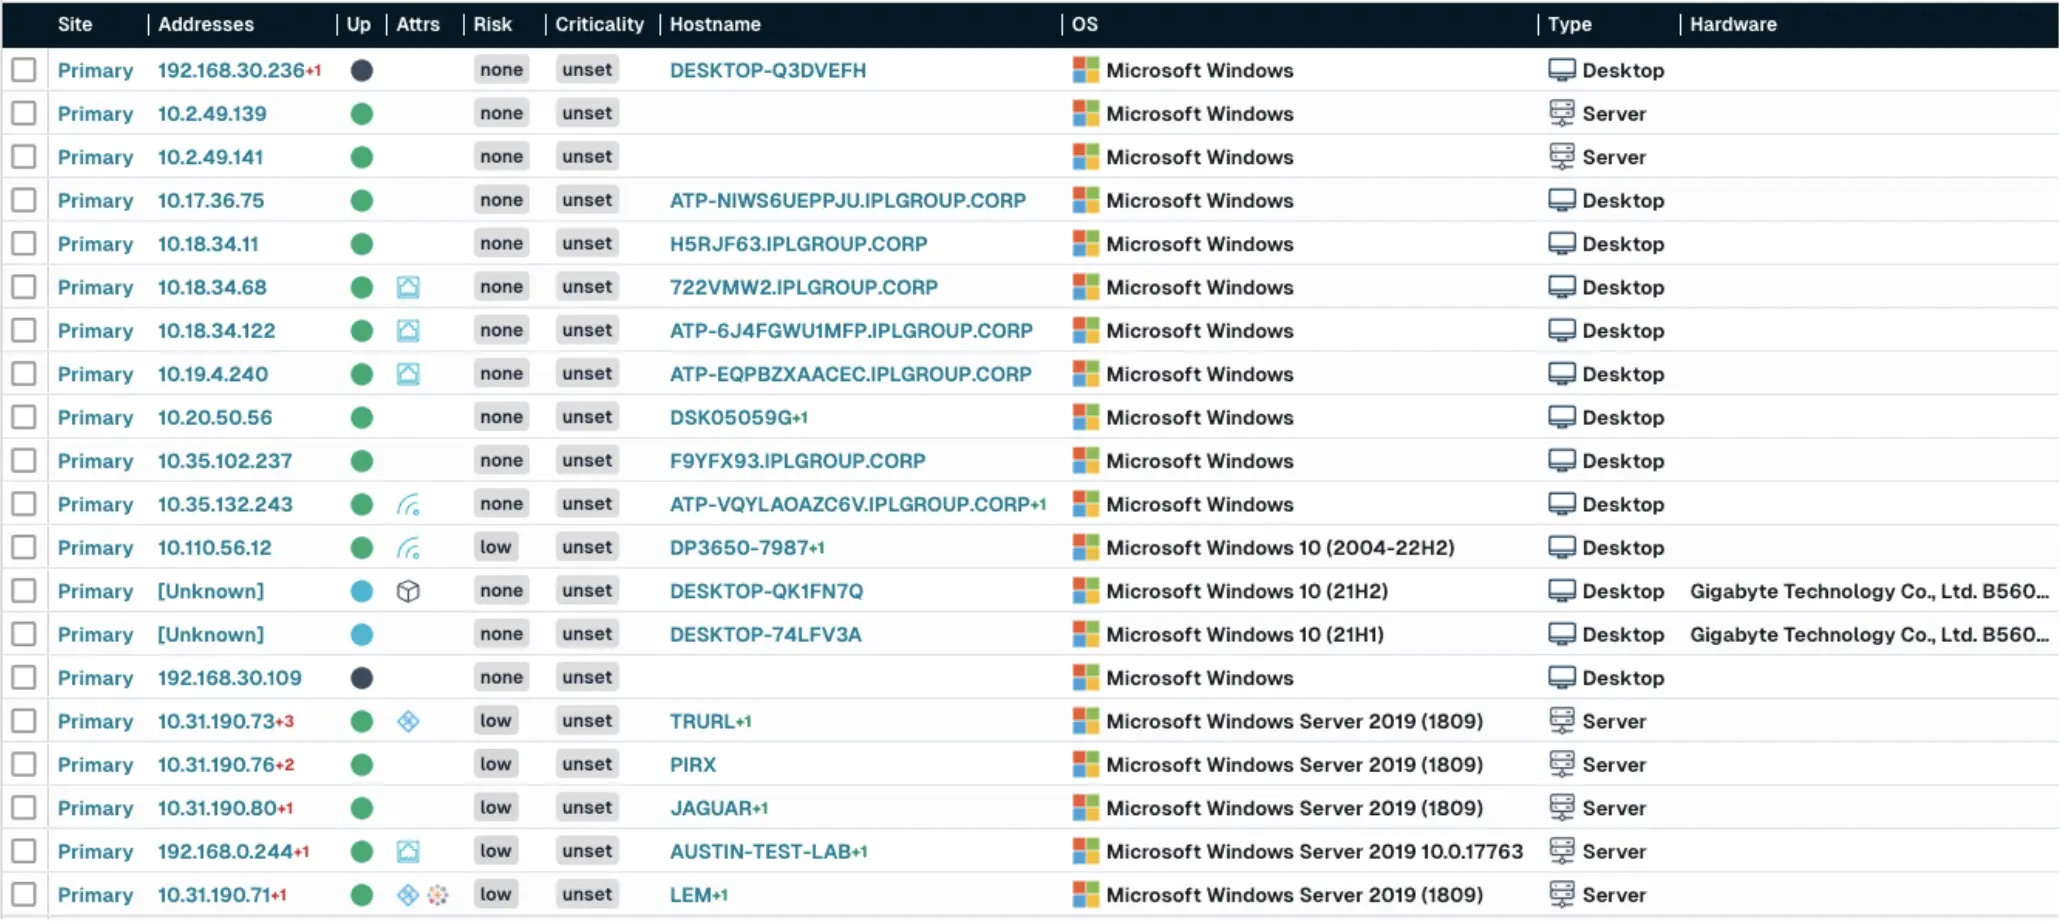Click the Primary site link in the 10.20.50.56 row
Image resolution: width=2060 pixels, height=922 pixels.
95,418
